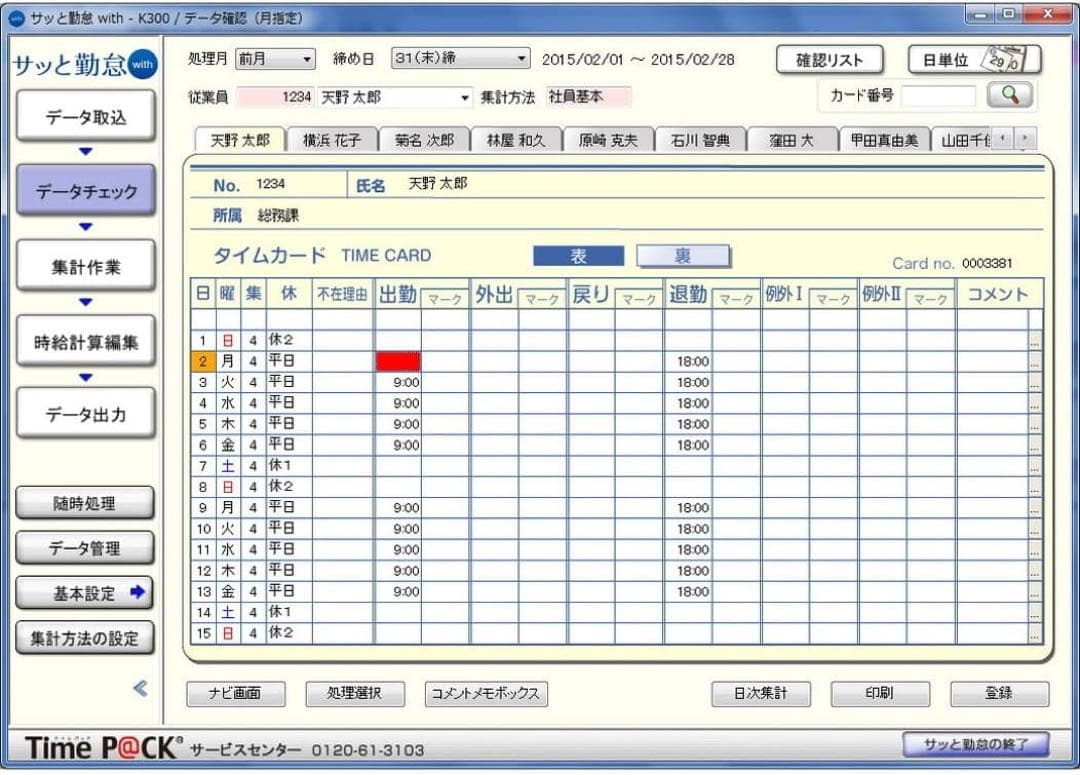Switch to the 石川 智典 tab
The width and height of the screenshot is (1080, 775).
(699, 140)
